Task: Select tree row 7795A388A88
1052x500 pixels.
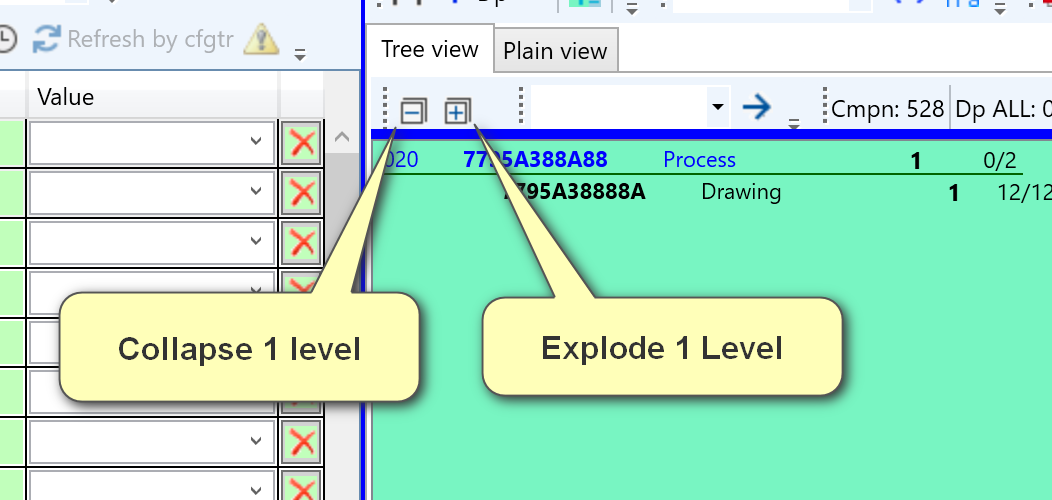Action: [535, 159]
